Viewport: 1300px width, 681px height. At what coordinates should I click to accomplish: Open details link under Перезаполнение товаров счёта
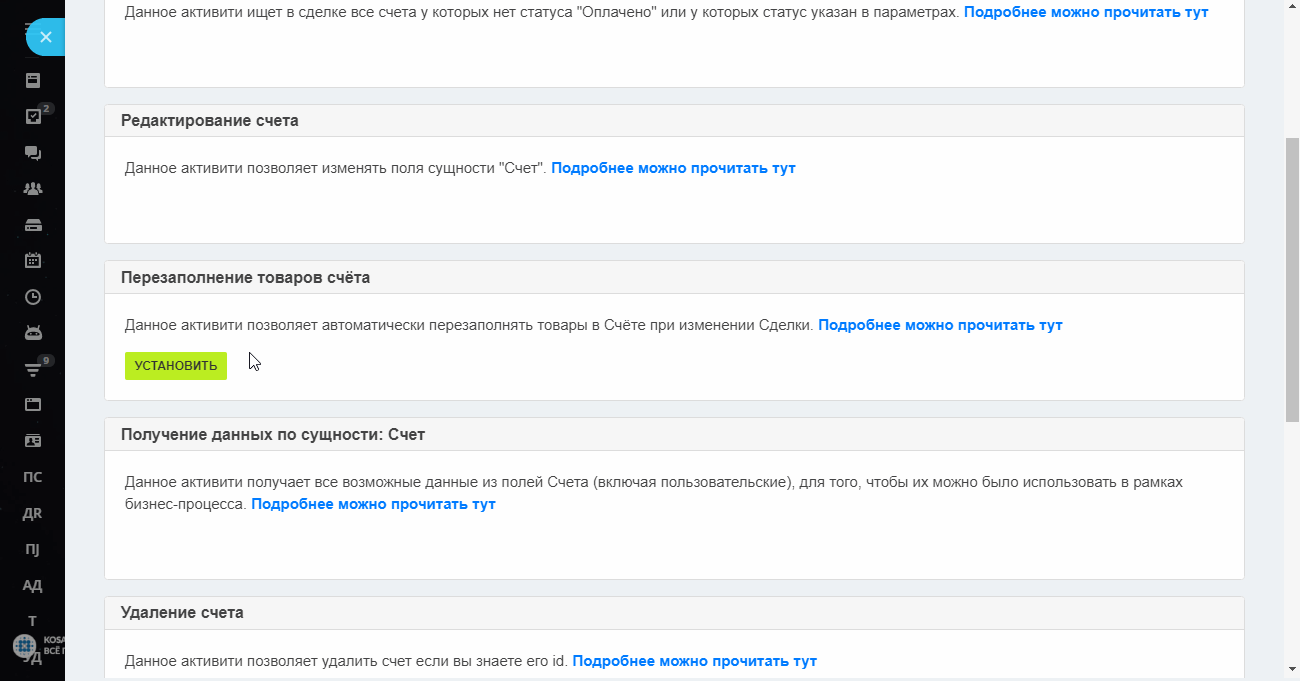click(940, 325)
